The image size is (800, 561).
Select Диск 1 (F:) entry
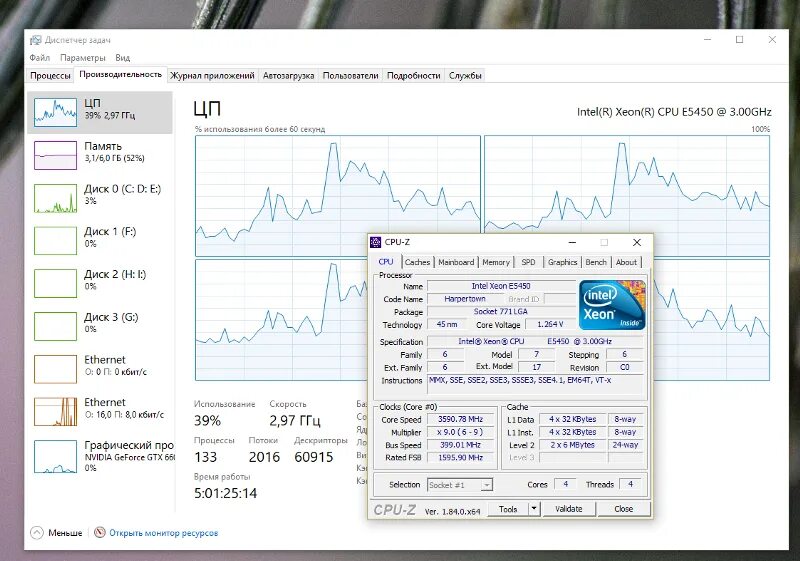(101, 241)
